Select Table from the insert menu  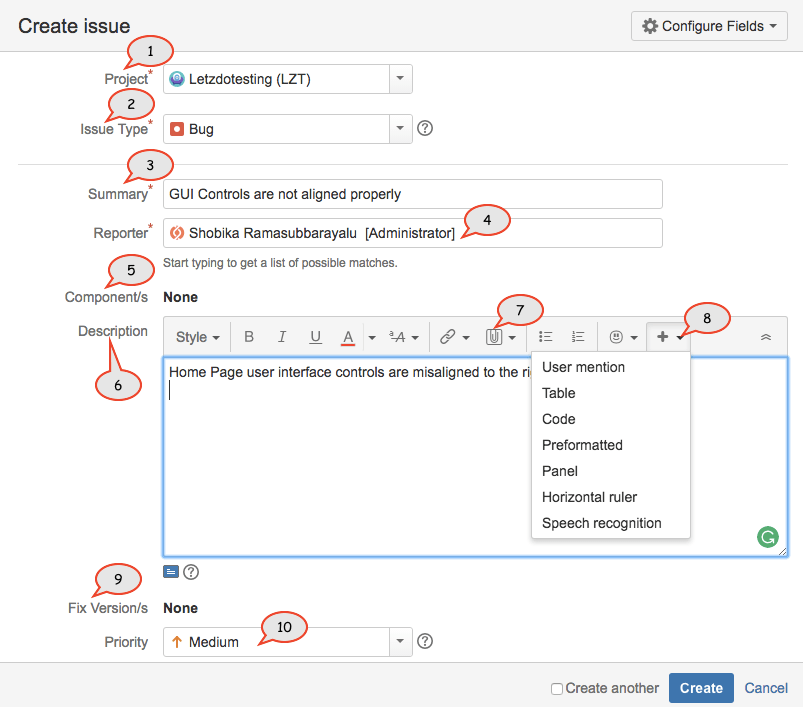pyautogui.click(x=558, y=393)
